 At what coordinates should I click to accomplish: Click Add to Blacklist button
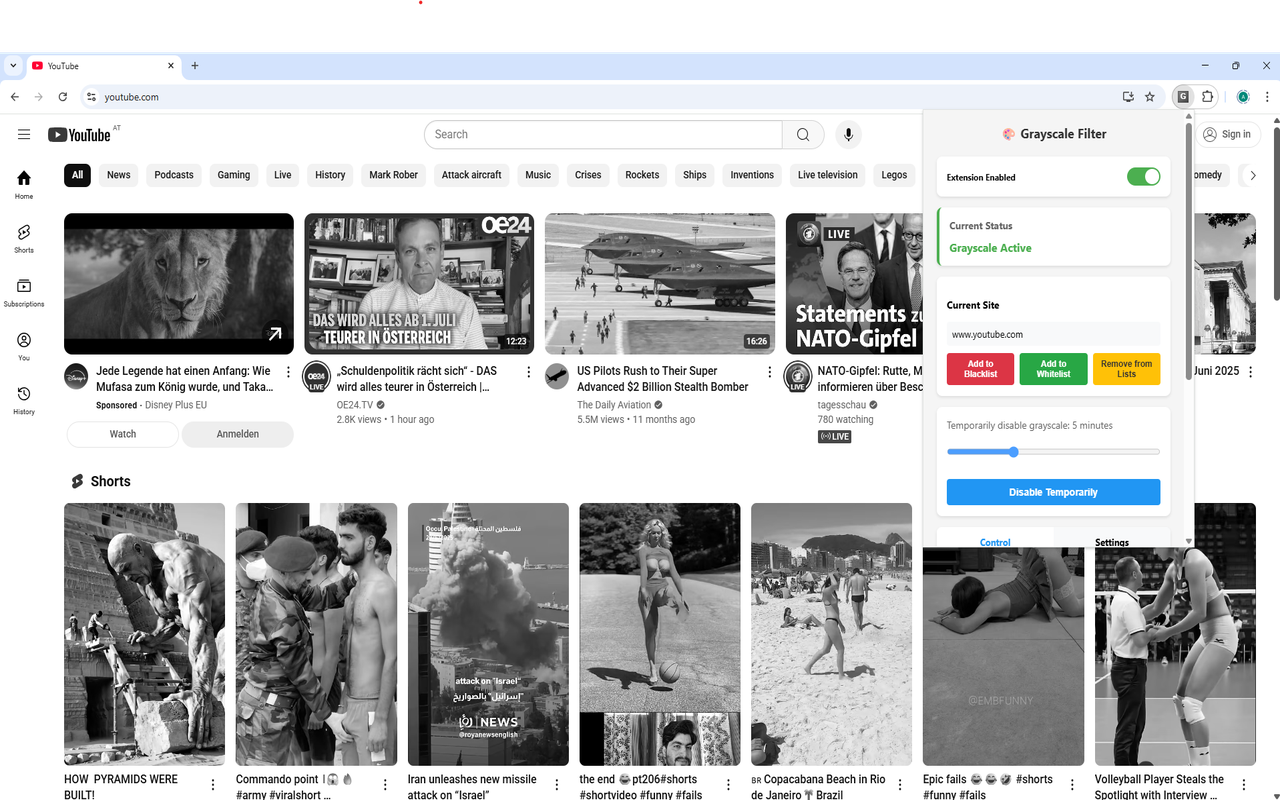980,369
